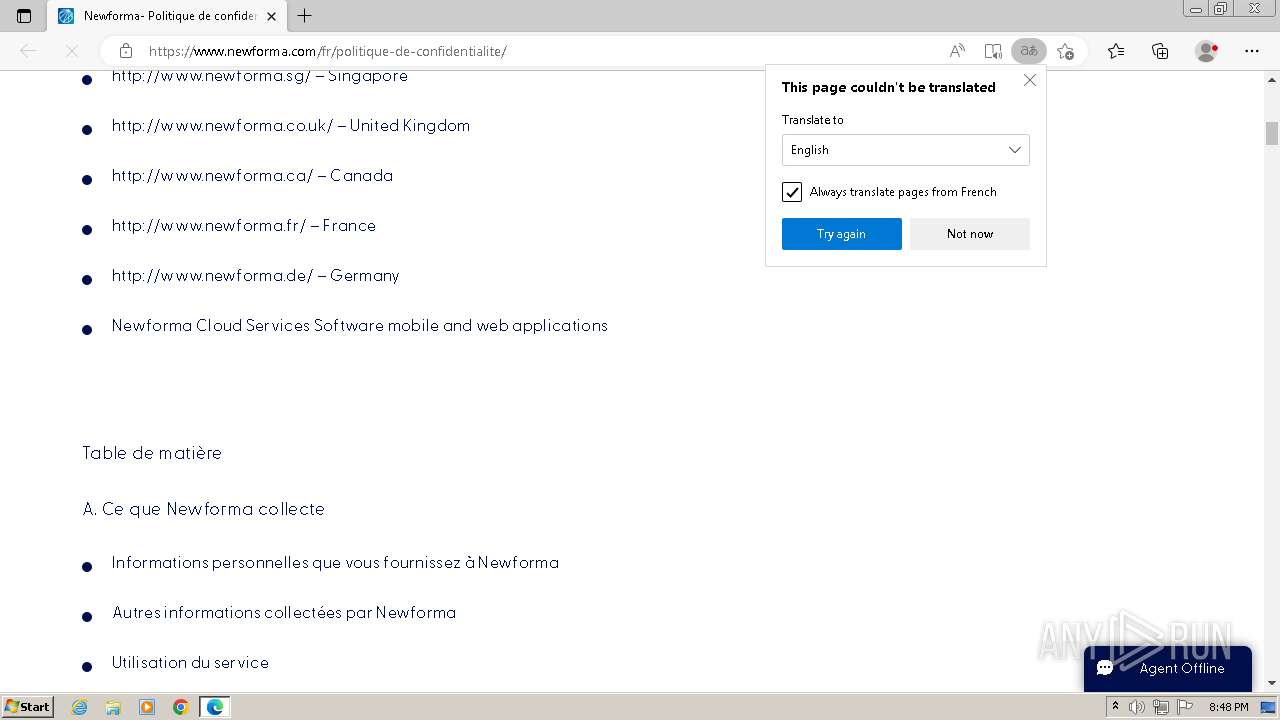Go back with the back arrow
This screenshot has height=720, width=1280.
click(28, 51)
